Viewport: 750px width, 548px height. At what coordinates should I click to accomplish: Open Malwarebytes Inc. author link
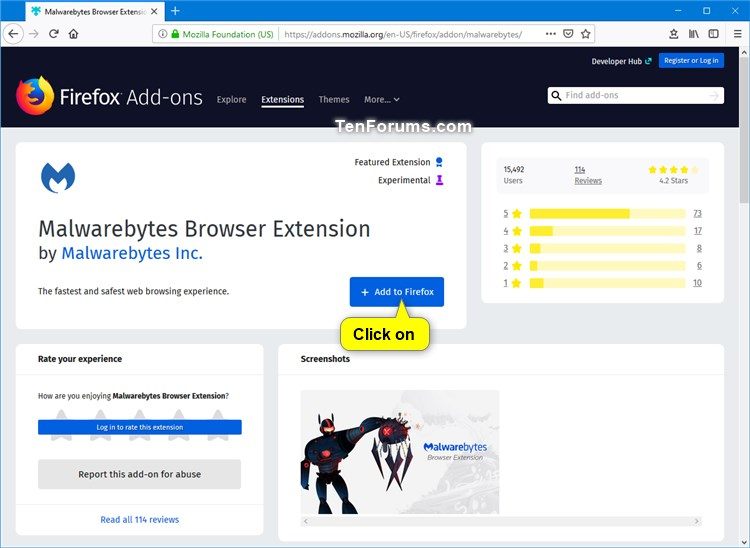(132, 253)
